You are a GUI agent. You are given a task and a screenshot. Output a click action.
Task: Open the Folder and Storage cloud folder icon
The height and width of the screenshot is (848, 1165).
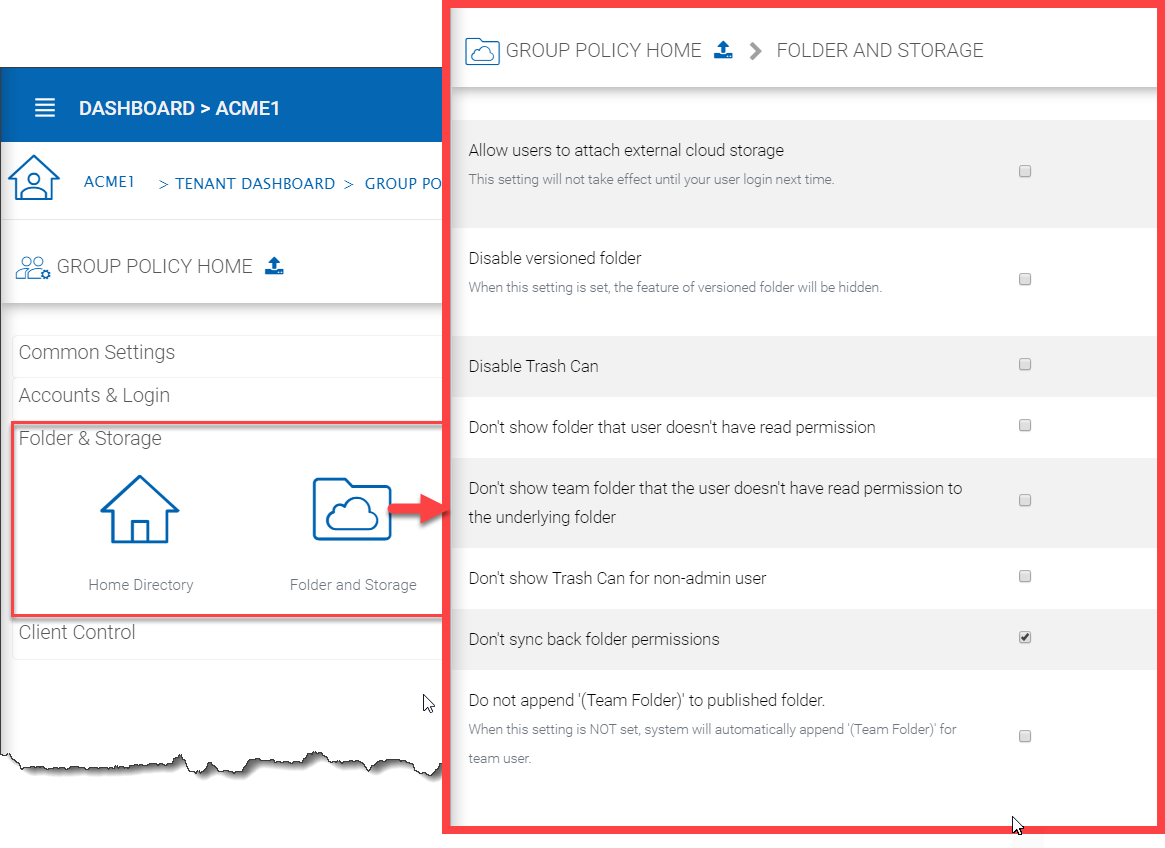(x=352, y=509)
